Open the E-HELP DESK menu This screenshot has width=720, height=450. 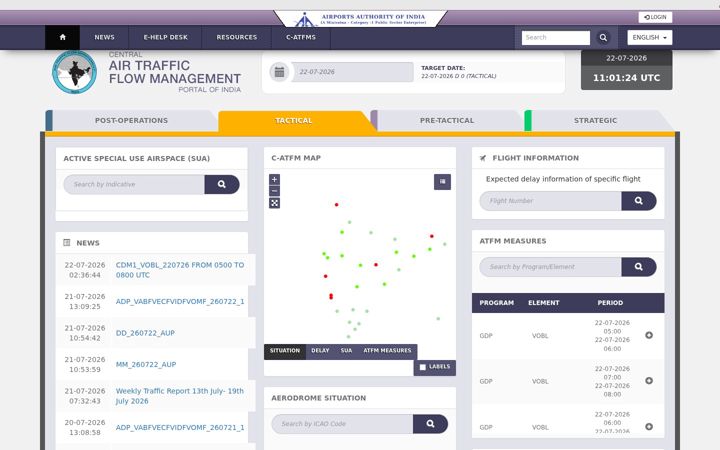click(x=165, y=37)
